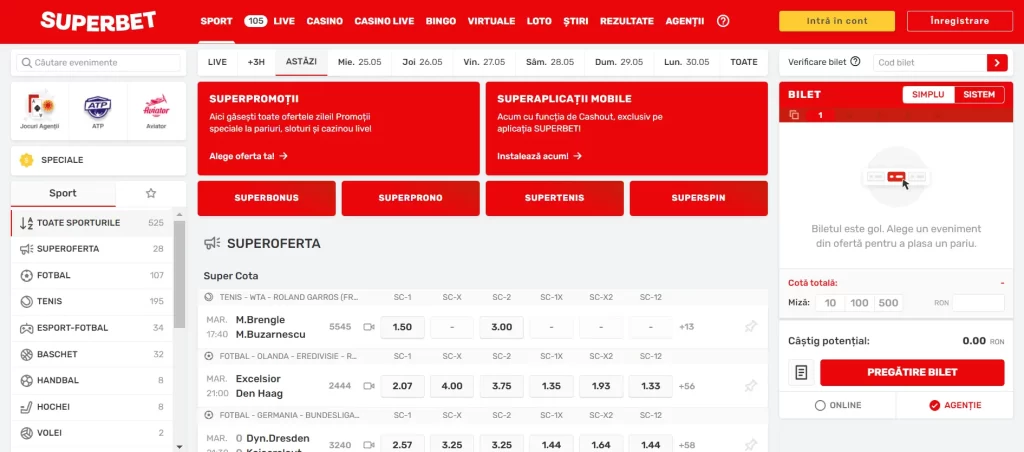
Task: Follow the Instalează acum link
Action: pos(539,156)
